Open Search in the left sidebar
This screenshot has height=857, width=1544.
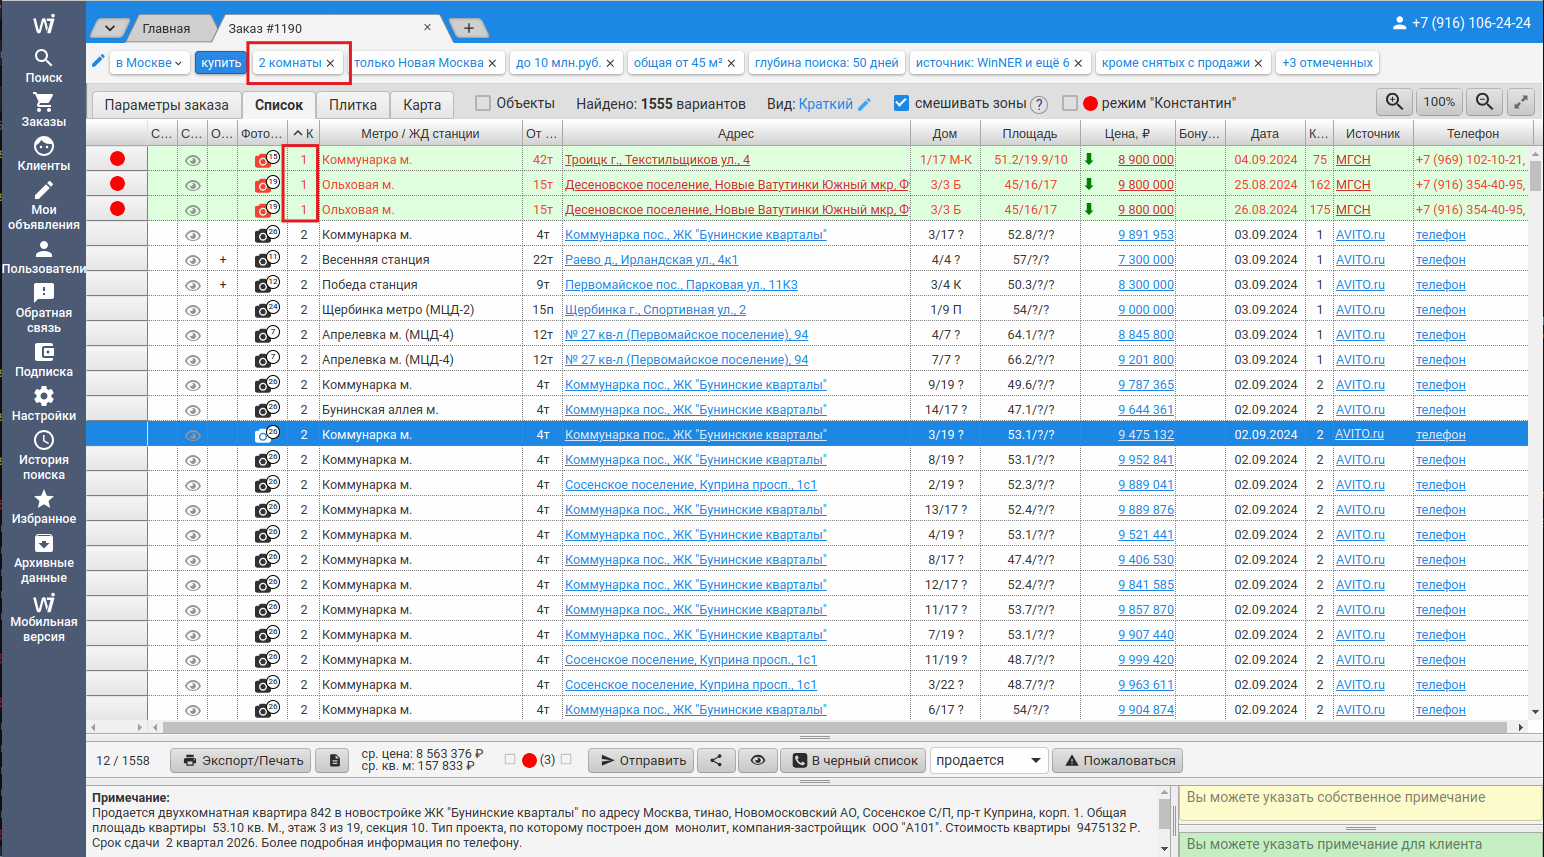[43, 65]
